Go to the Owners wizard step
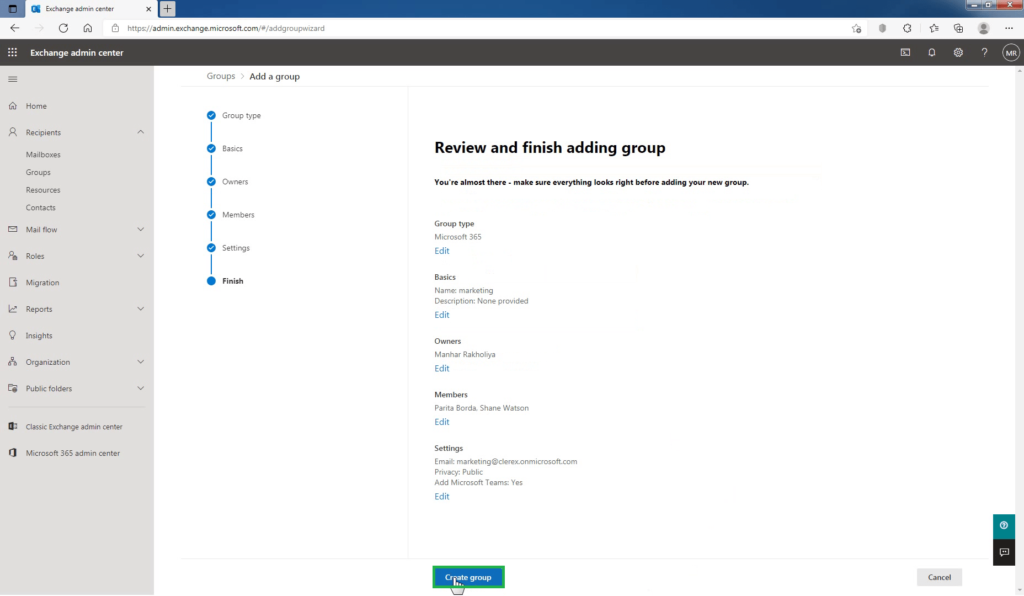Screen dimensions: 1024x596 tap(227, 181)
